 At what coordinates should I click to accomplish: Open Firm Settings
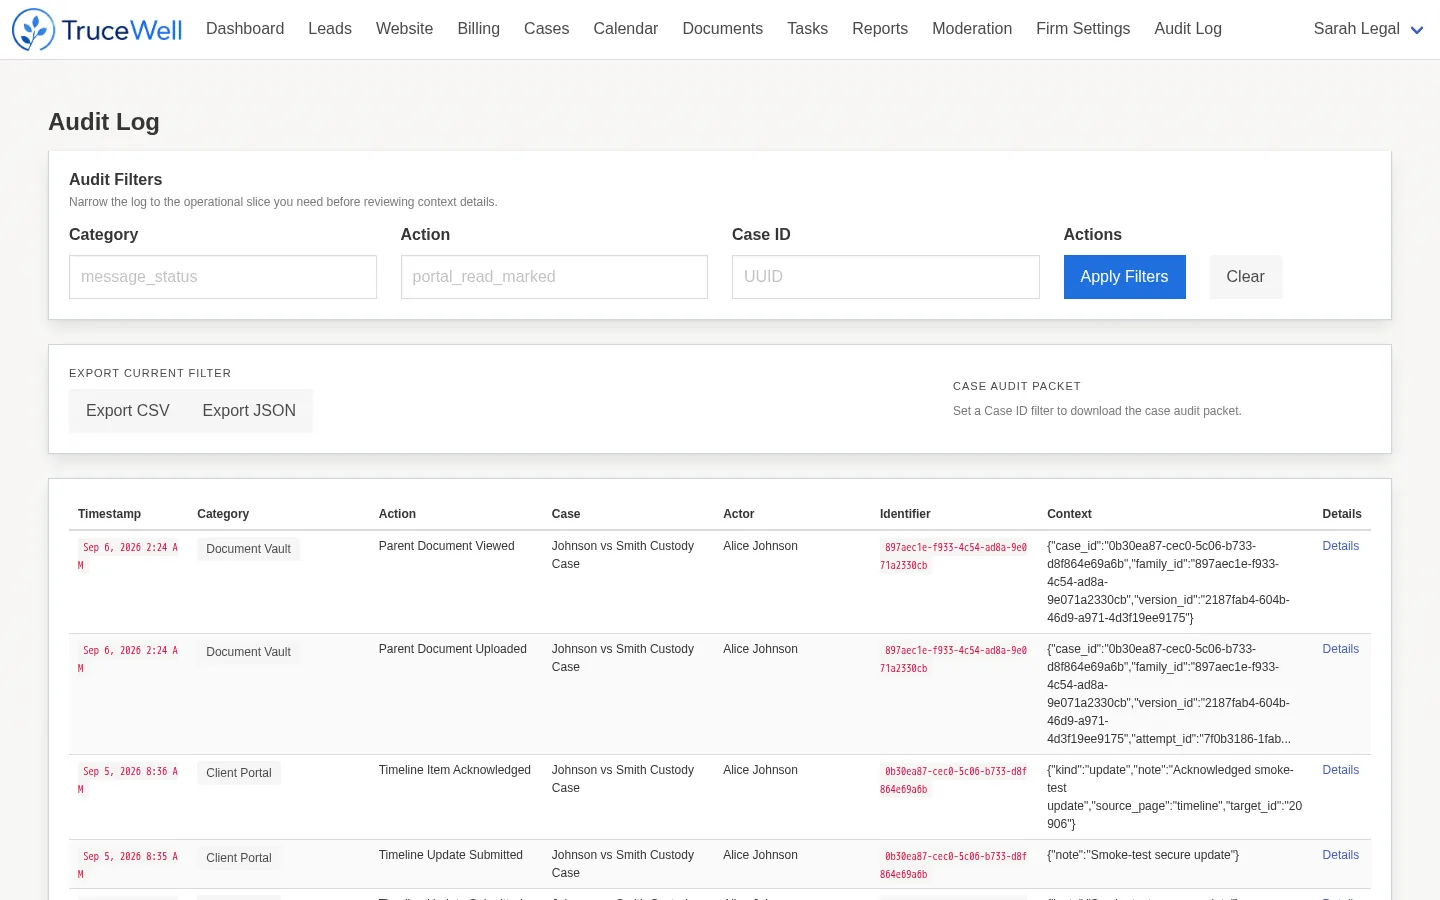[x=1083, y=29]
